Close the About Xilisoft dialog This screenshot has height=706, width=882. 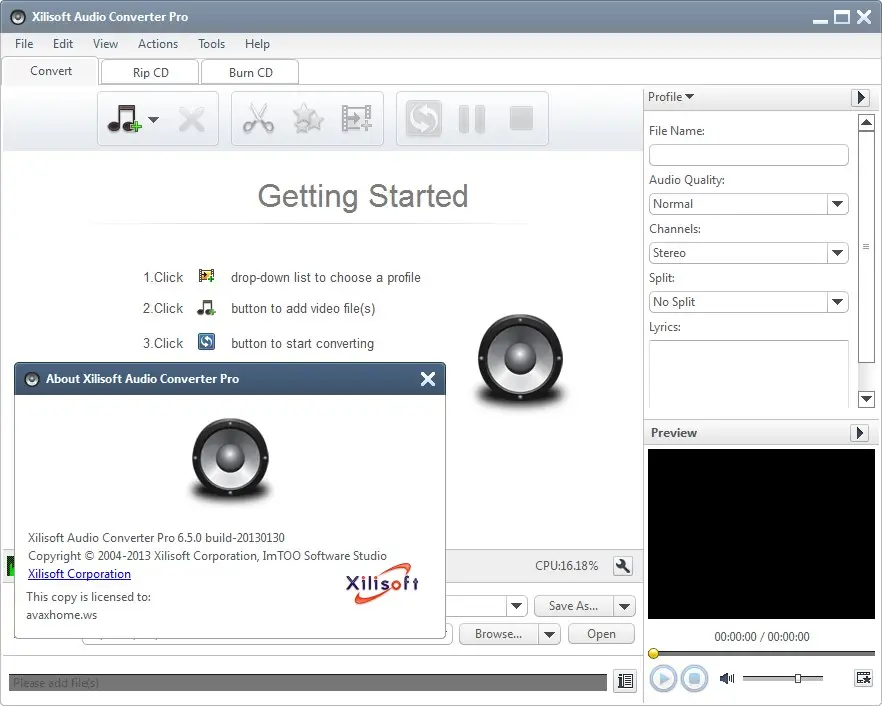428,379
